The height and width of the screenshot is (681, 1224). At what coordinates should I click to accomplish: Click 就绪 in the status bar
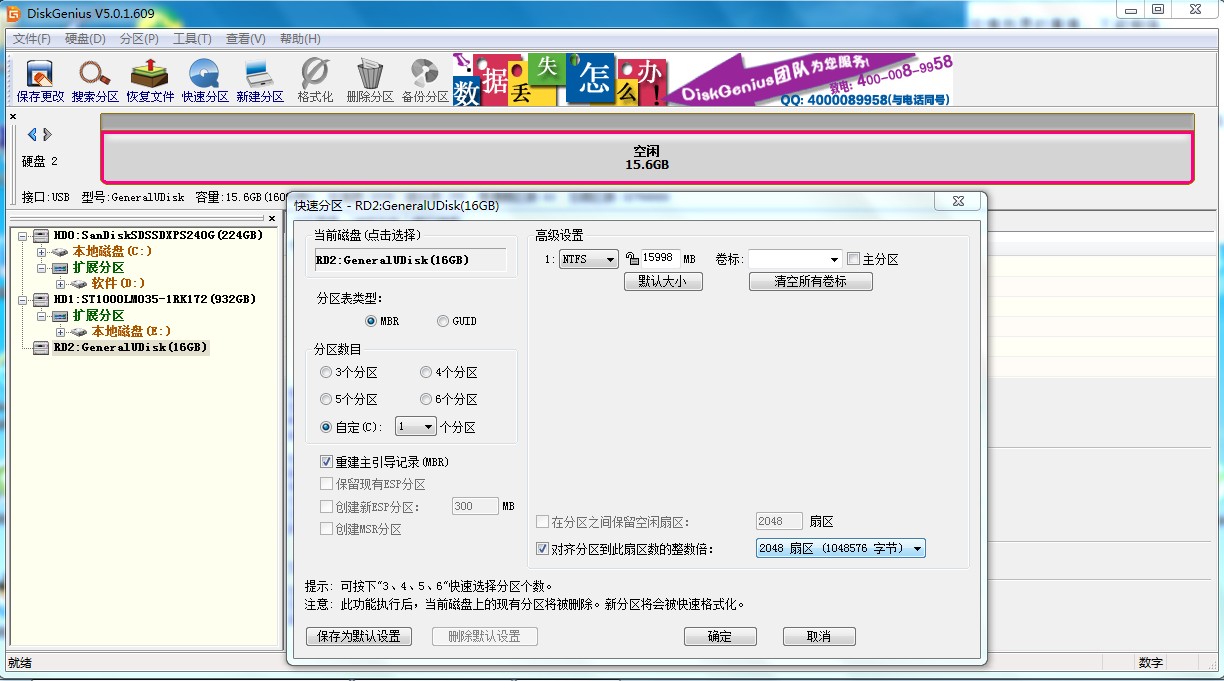point(20,663)
